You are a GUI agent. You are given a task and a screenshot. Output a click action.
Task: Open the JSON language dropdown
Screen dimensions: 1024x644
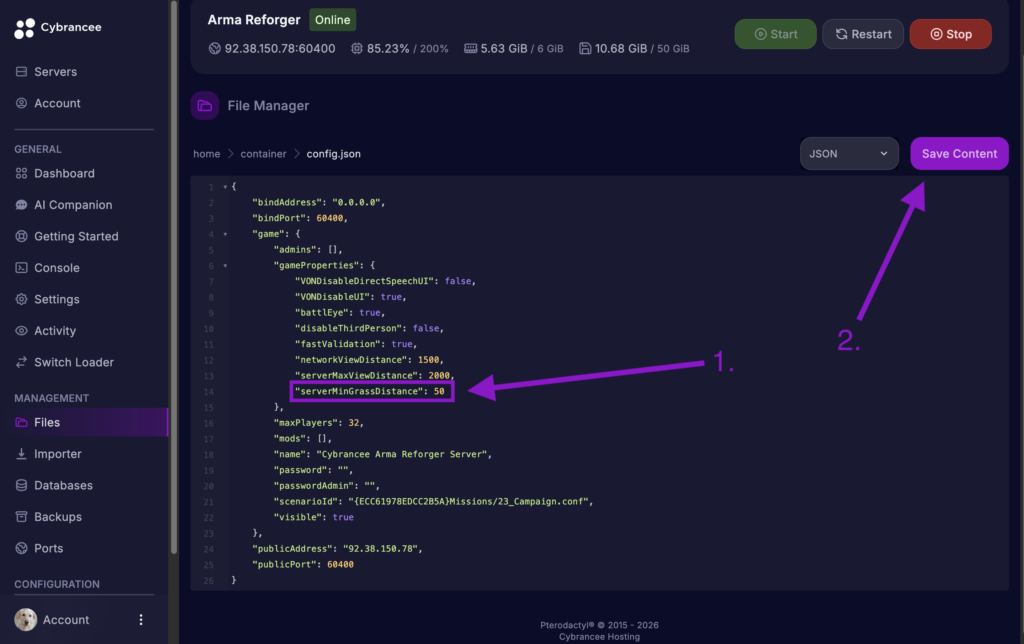tap(849, 153)
